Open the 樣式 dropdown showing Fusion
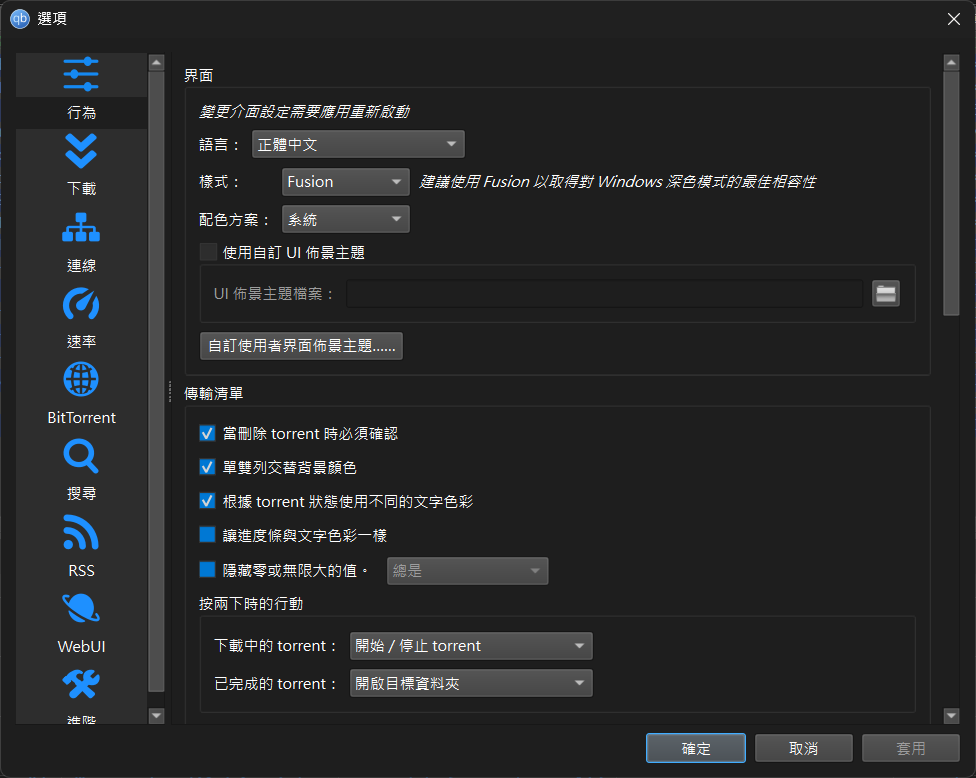976x778 pixels. (345, 182)
